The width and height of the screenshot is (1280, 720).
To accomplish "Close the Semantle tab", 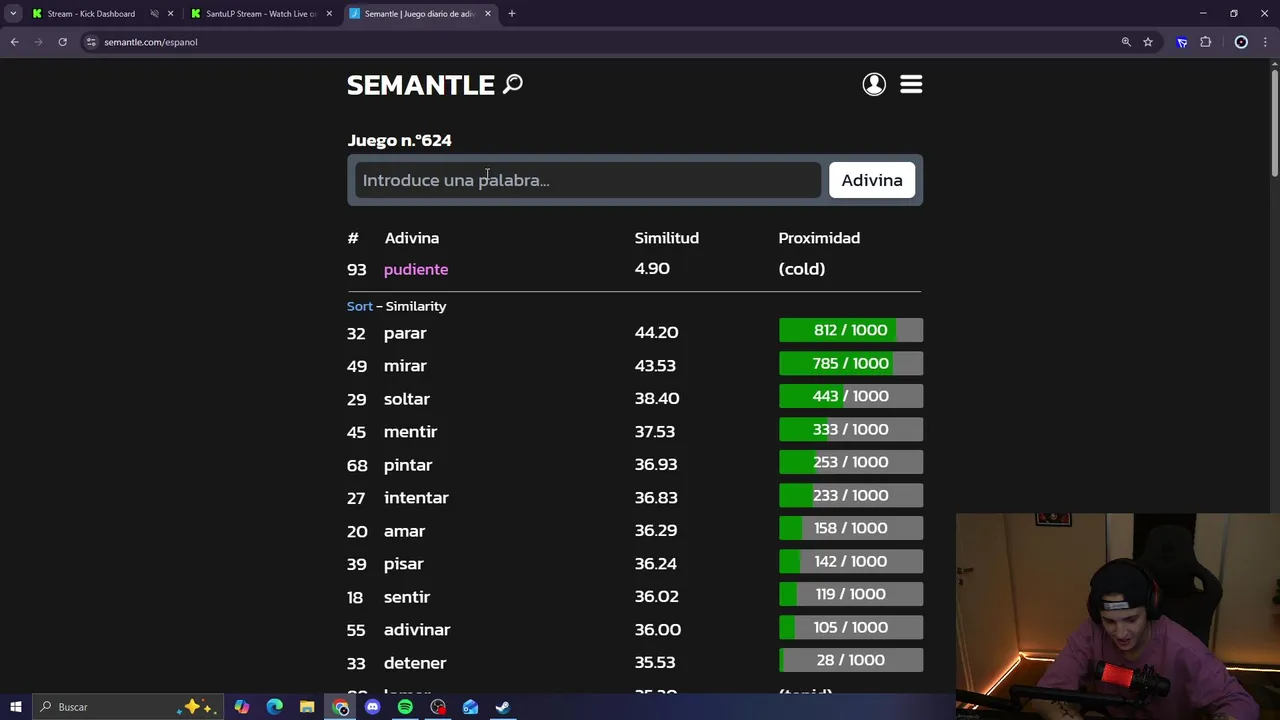I will coord(488,13).
